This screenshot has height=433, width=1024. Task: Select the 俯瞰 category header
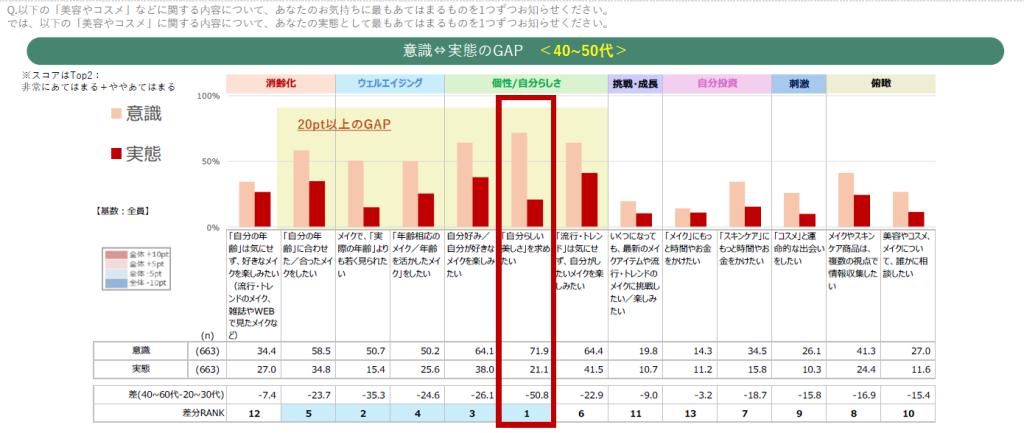click(x=880, y=83)
